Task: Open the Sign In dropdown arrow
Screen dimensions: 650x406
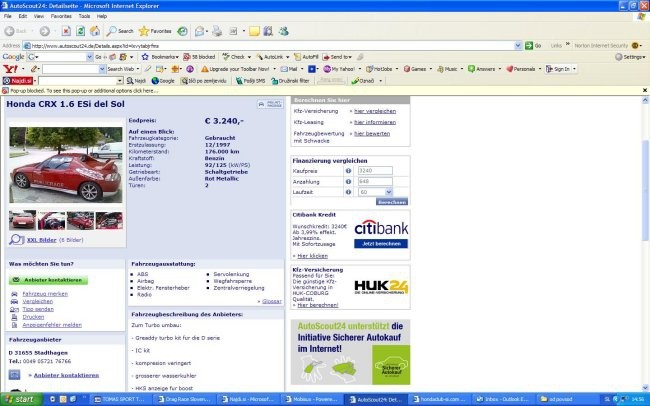Action: click(574, 69)
